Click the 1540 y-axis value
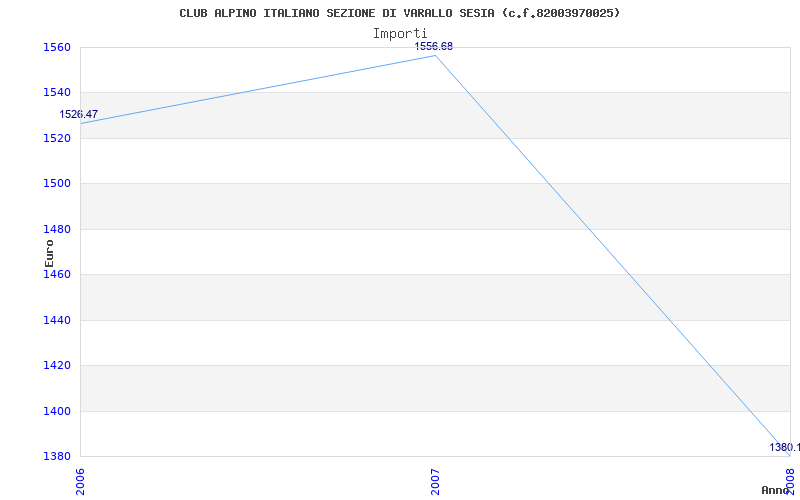Viewport: 800px width, 500px height. coord(56,92)
